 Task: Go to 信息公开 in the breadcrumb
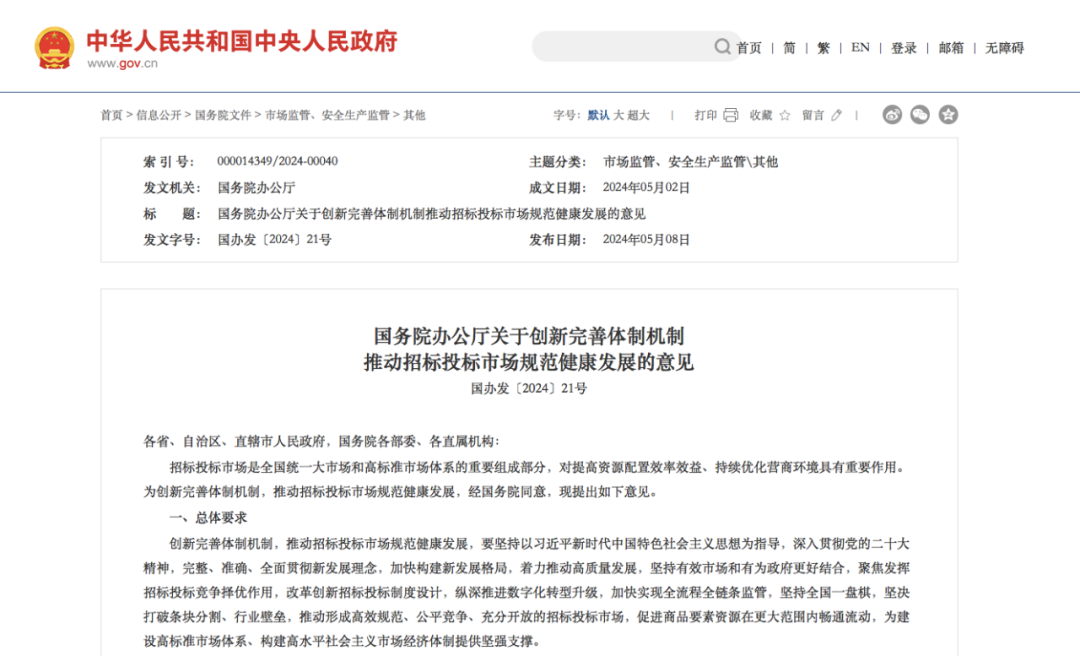[159, 115]
